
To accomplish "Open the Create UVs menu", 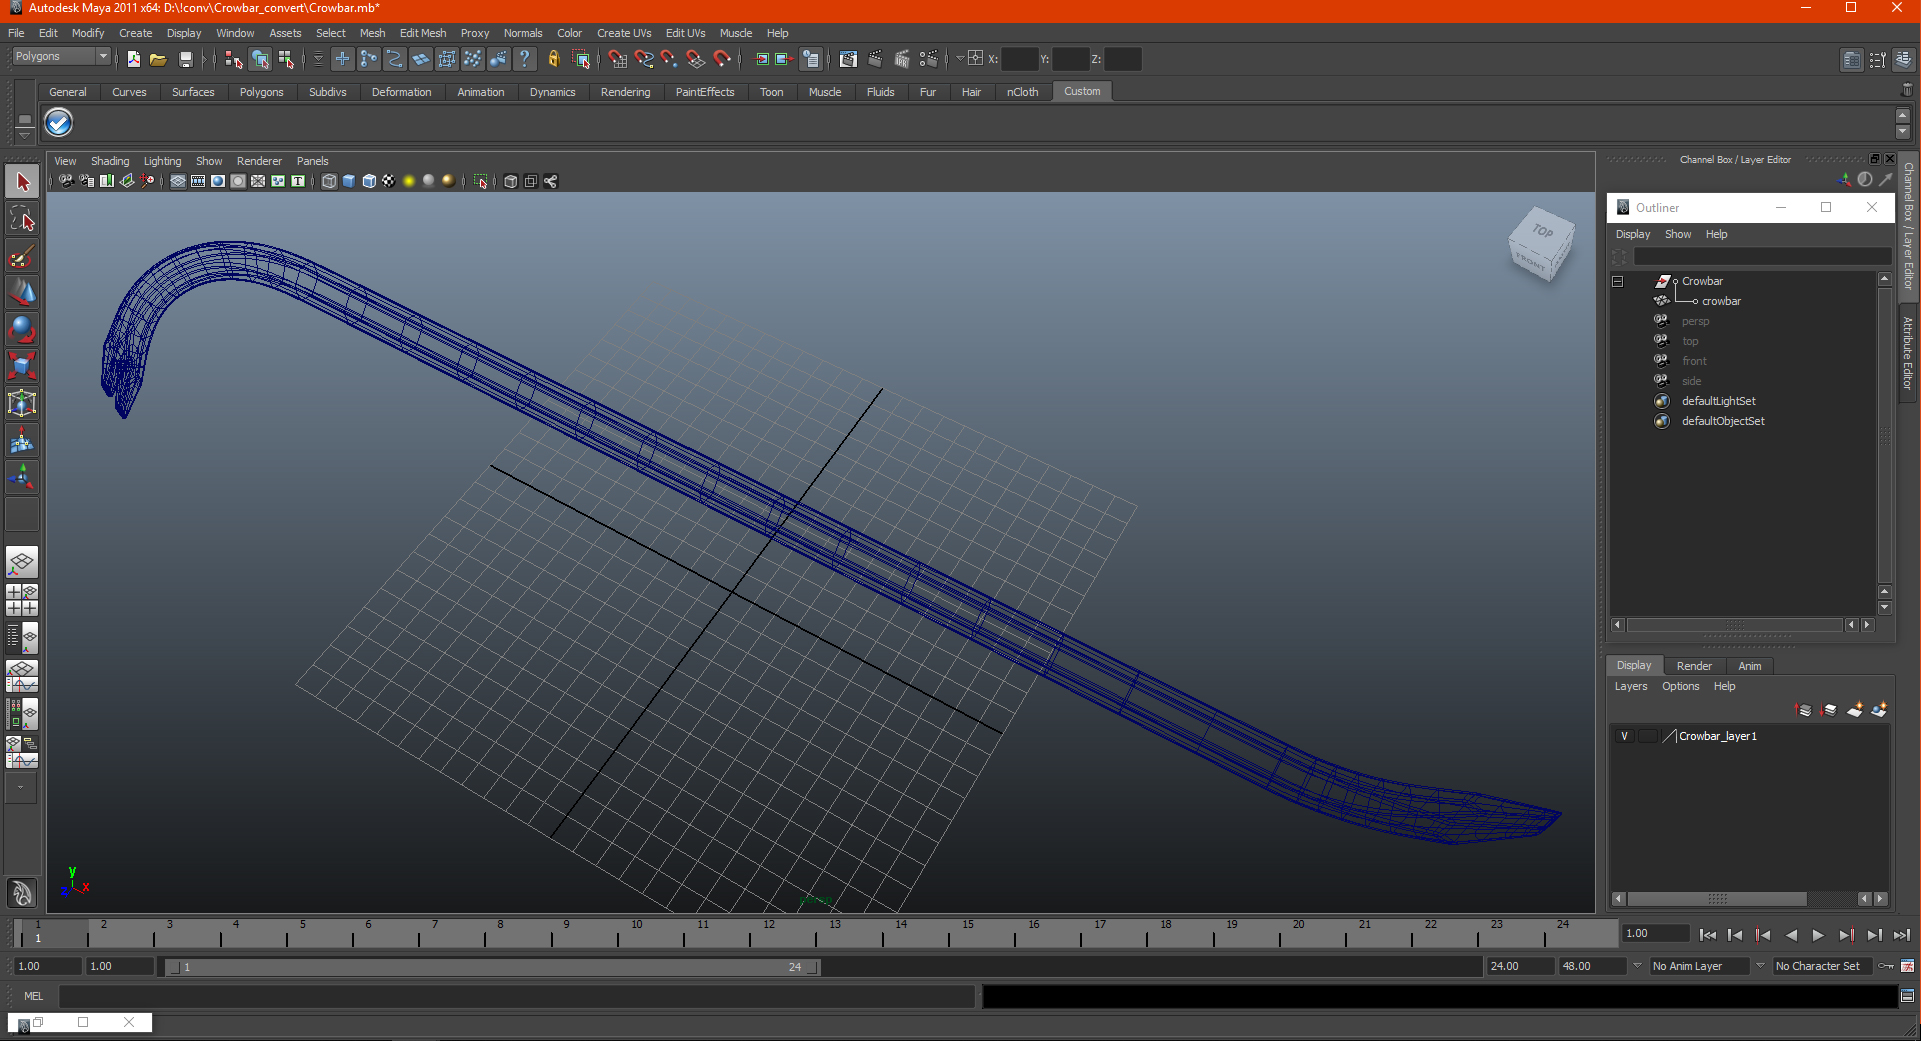I will pyautogui.click(x=624, y=33).
